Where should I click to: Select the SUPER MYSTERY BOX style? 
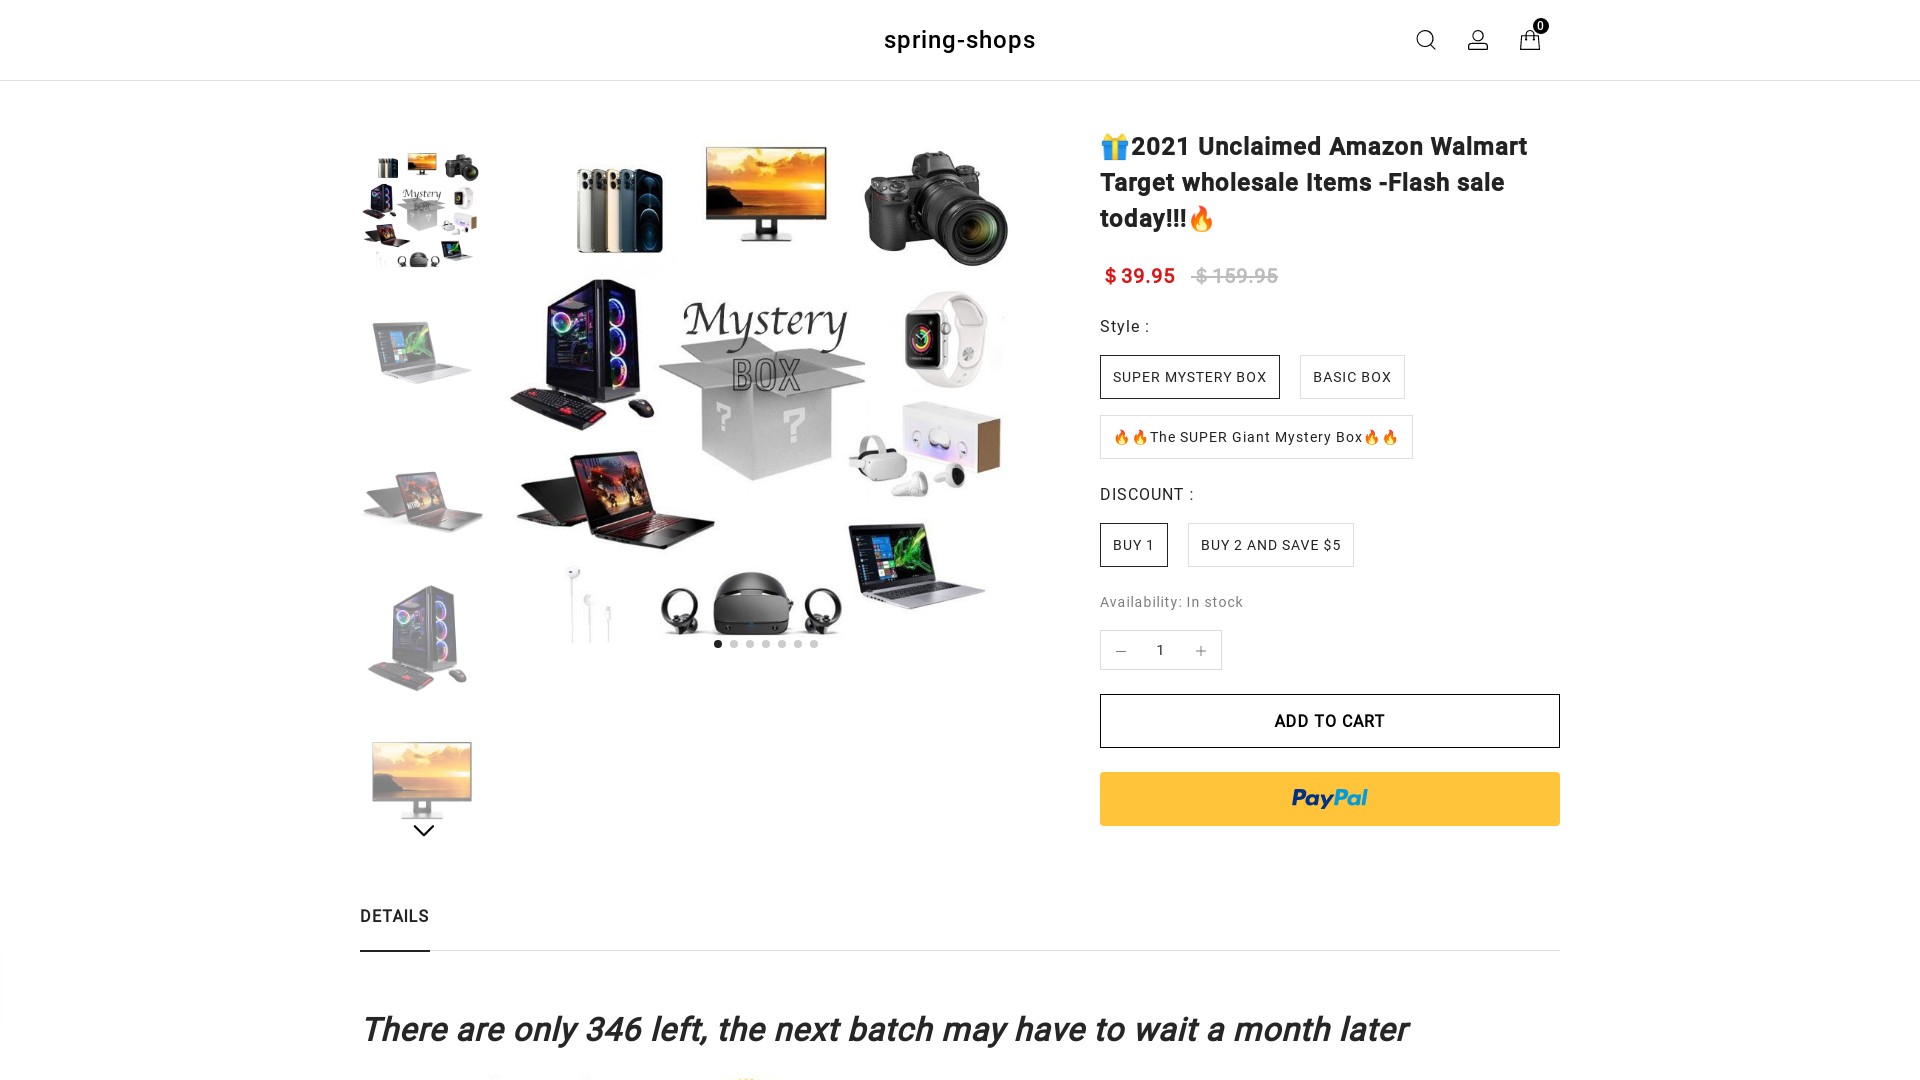tap(1189, 377)
